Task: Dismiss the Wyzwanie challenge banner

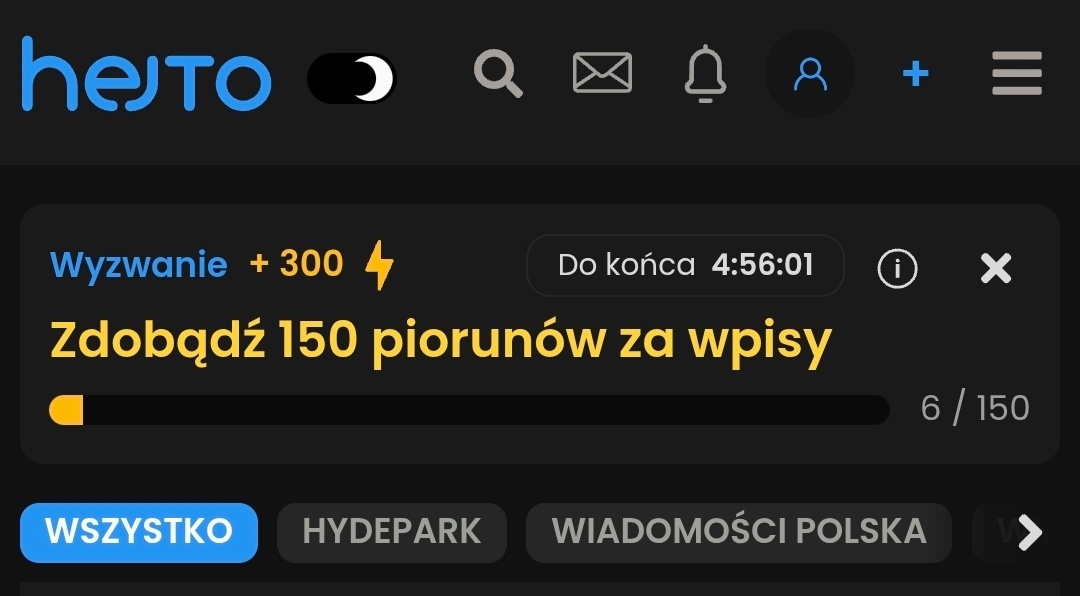Action: 996,268
